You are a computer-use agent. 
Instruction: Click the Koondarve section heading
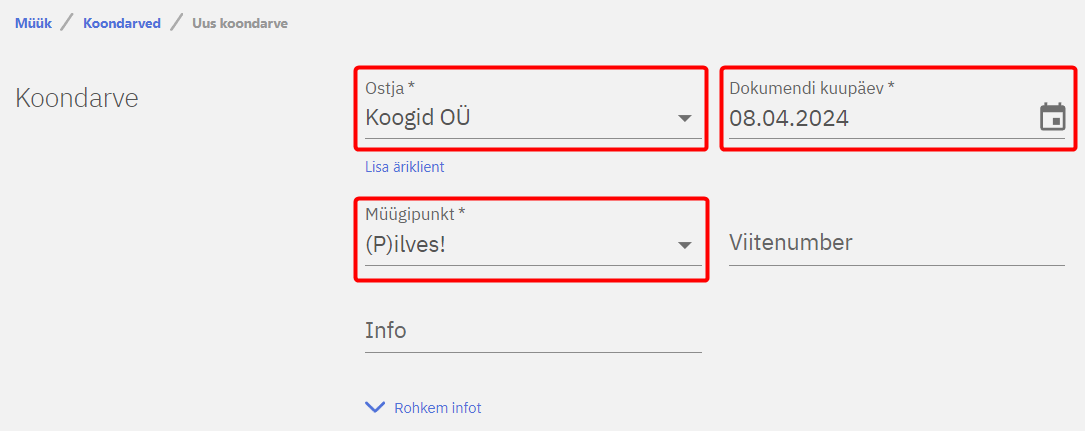(77, 98)
